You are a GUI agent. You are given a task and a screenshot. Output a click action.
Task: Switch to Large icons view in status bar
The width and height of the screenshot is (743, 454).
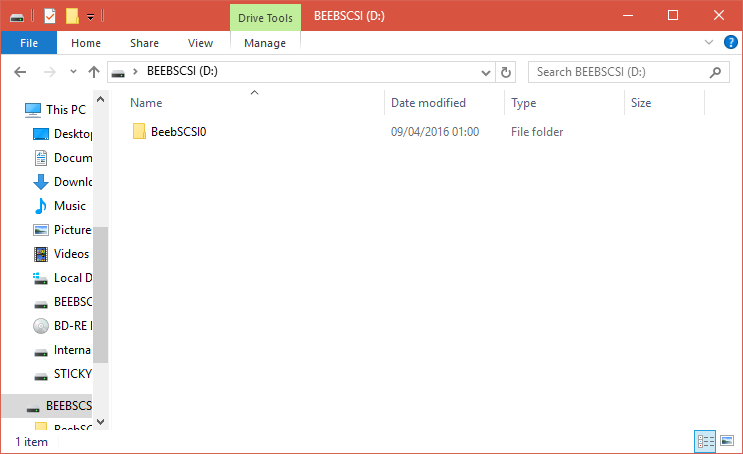tap(727, 441)
